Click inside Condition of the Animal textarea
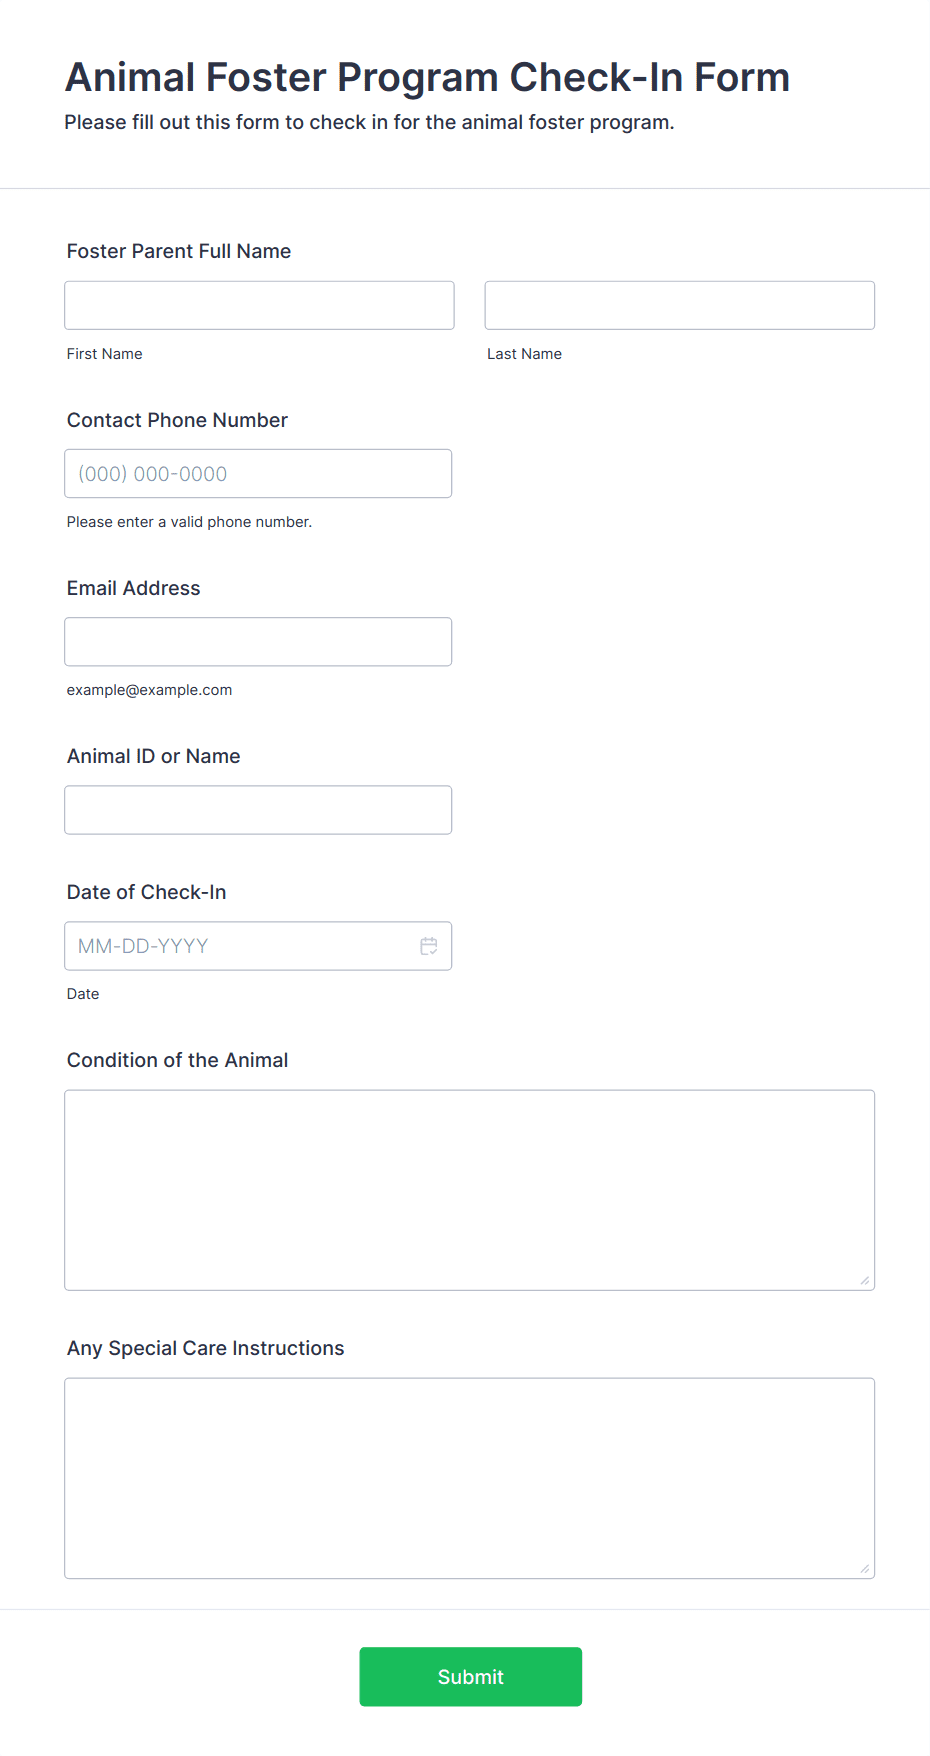This screenshot has height=1756, width=930. tap(470, 1190)
